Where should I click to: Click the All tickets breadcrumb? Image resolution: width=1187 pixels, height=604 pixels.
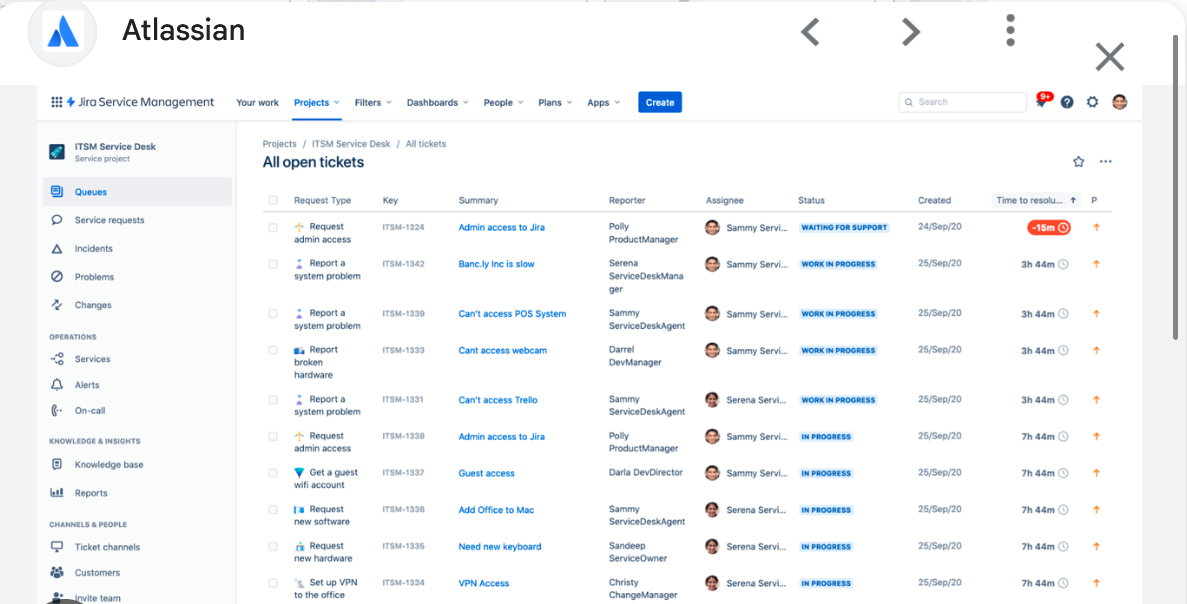tap(425, 144)
